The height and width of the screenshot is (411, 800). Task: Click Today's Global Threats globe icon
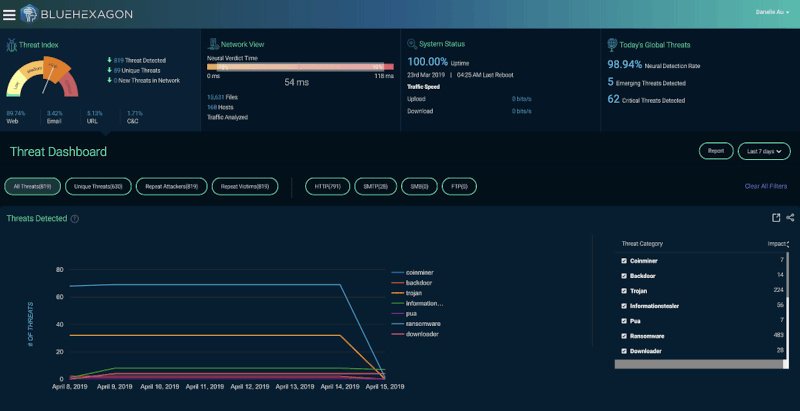[612, 44]
